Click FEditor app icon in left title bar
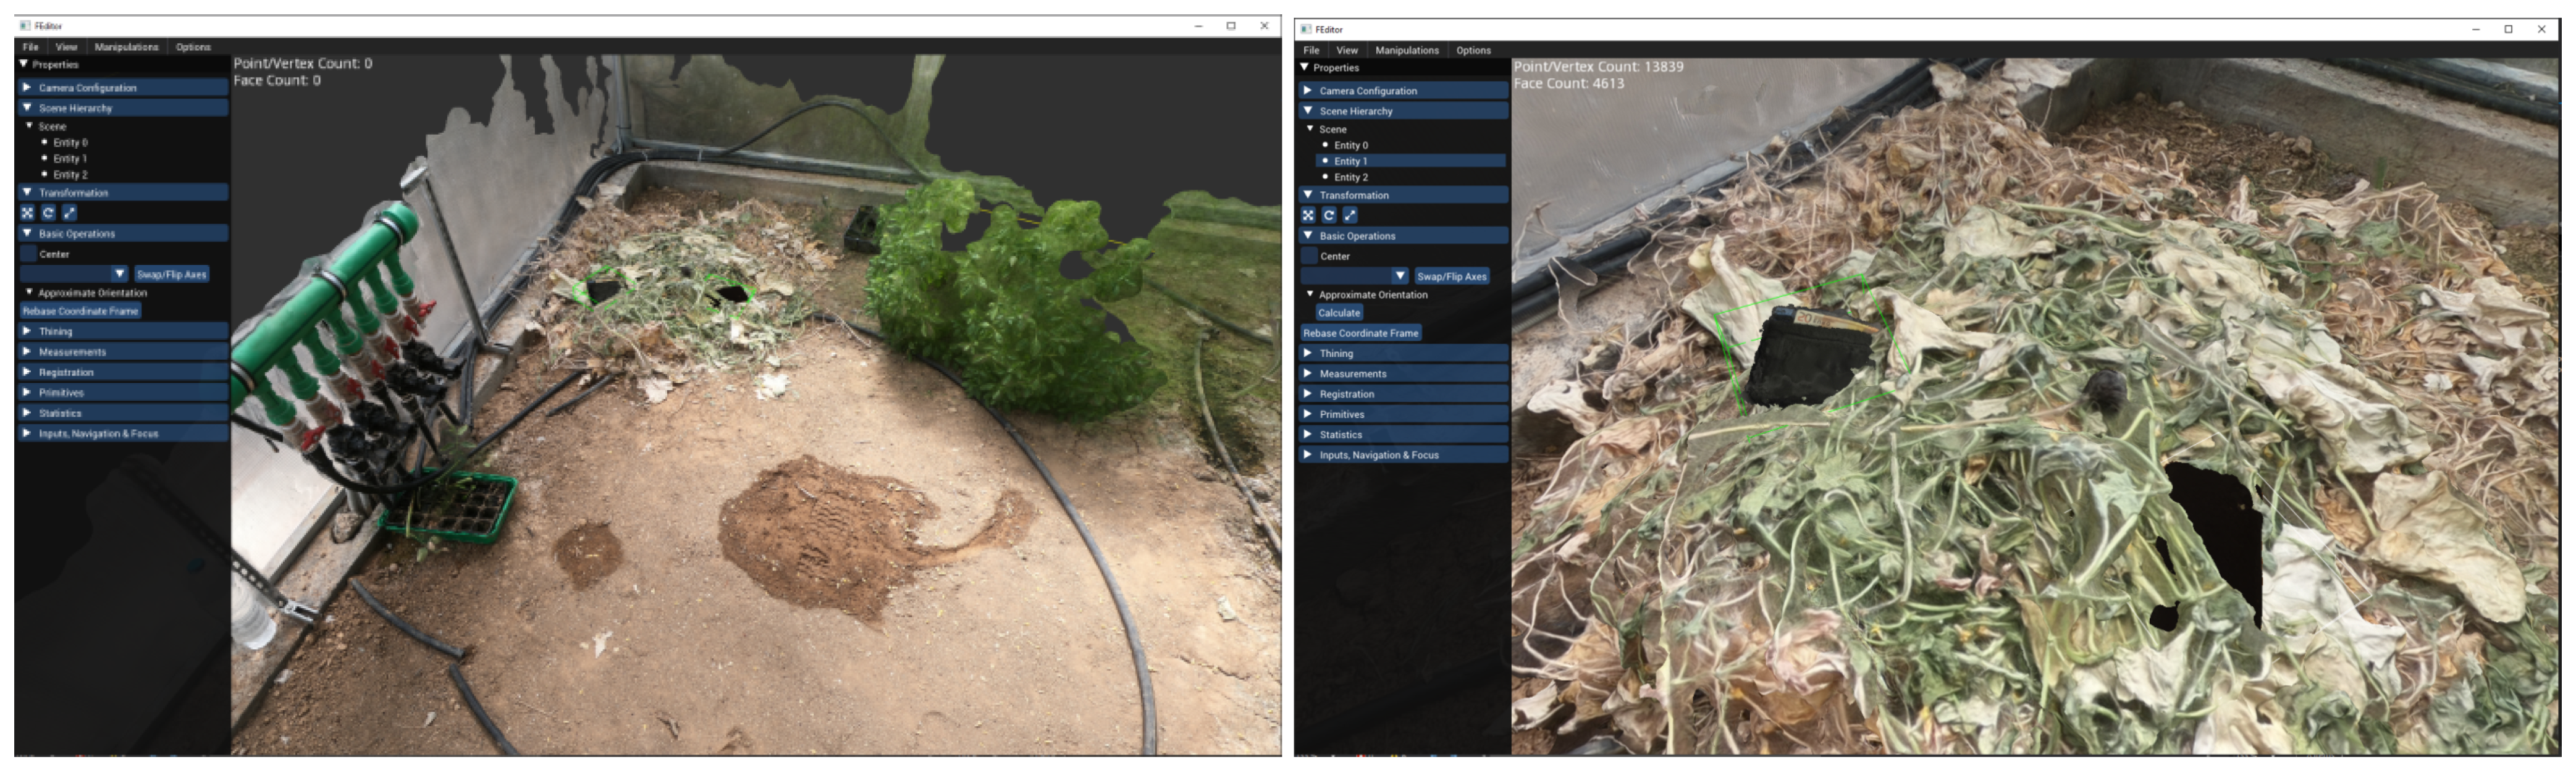This screenshot has height=770, width=2576. point(25,26)
